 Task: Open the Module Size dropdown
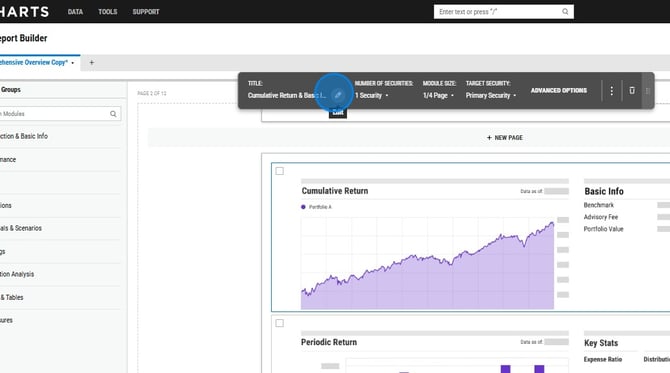pos(438,95)
